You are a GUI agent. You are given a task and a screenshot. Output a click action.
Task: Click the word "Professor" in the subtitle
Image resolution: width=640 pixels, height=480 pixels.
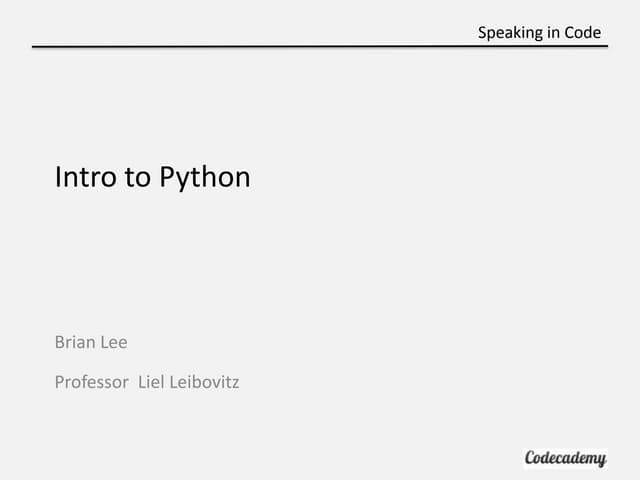coord(91,381)
